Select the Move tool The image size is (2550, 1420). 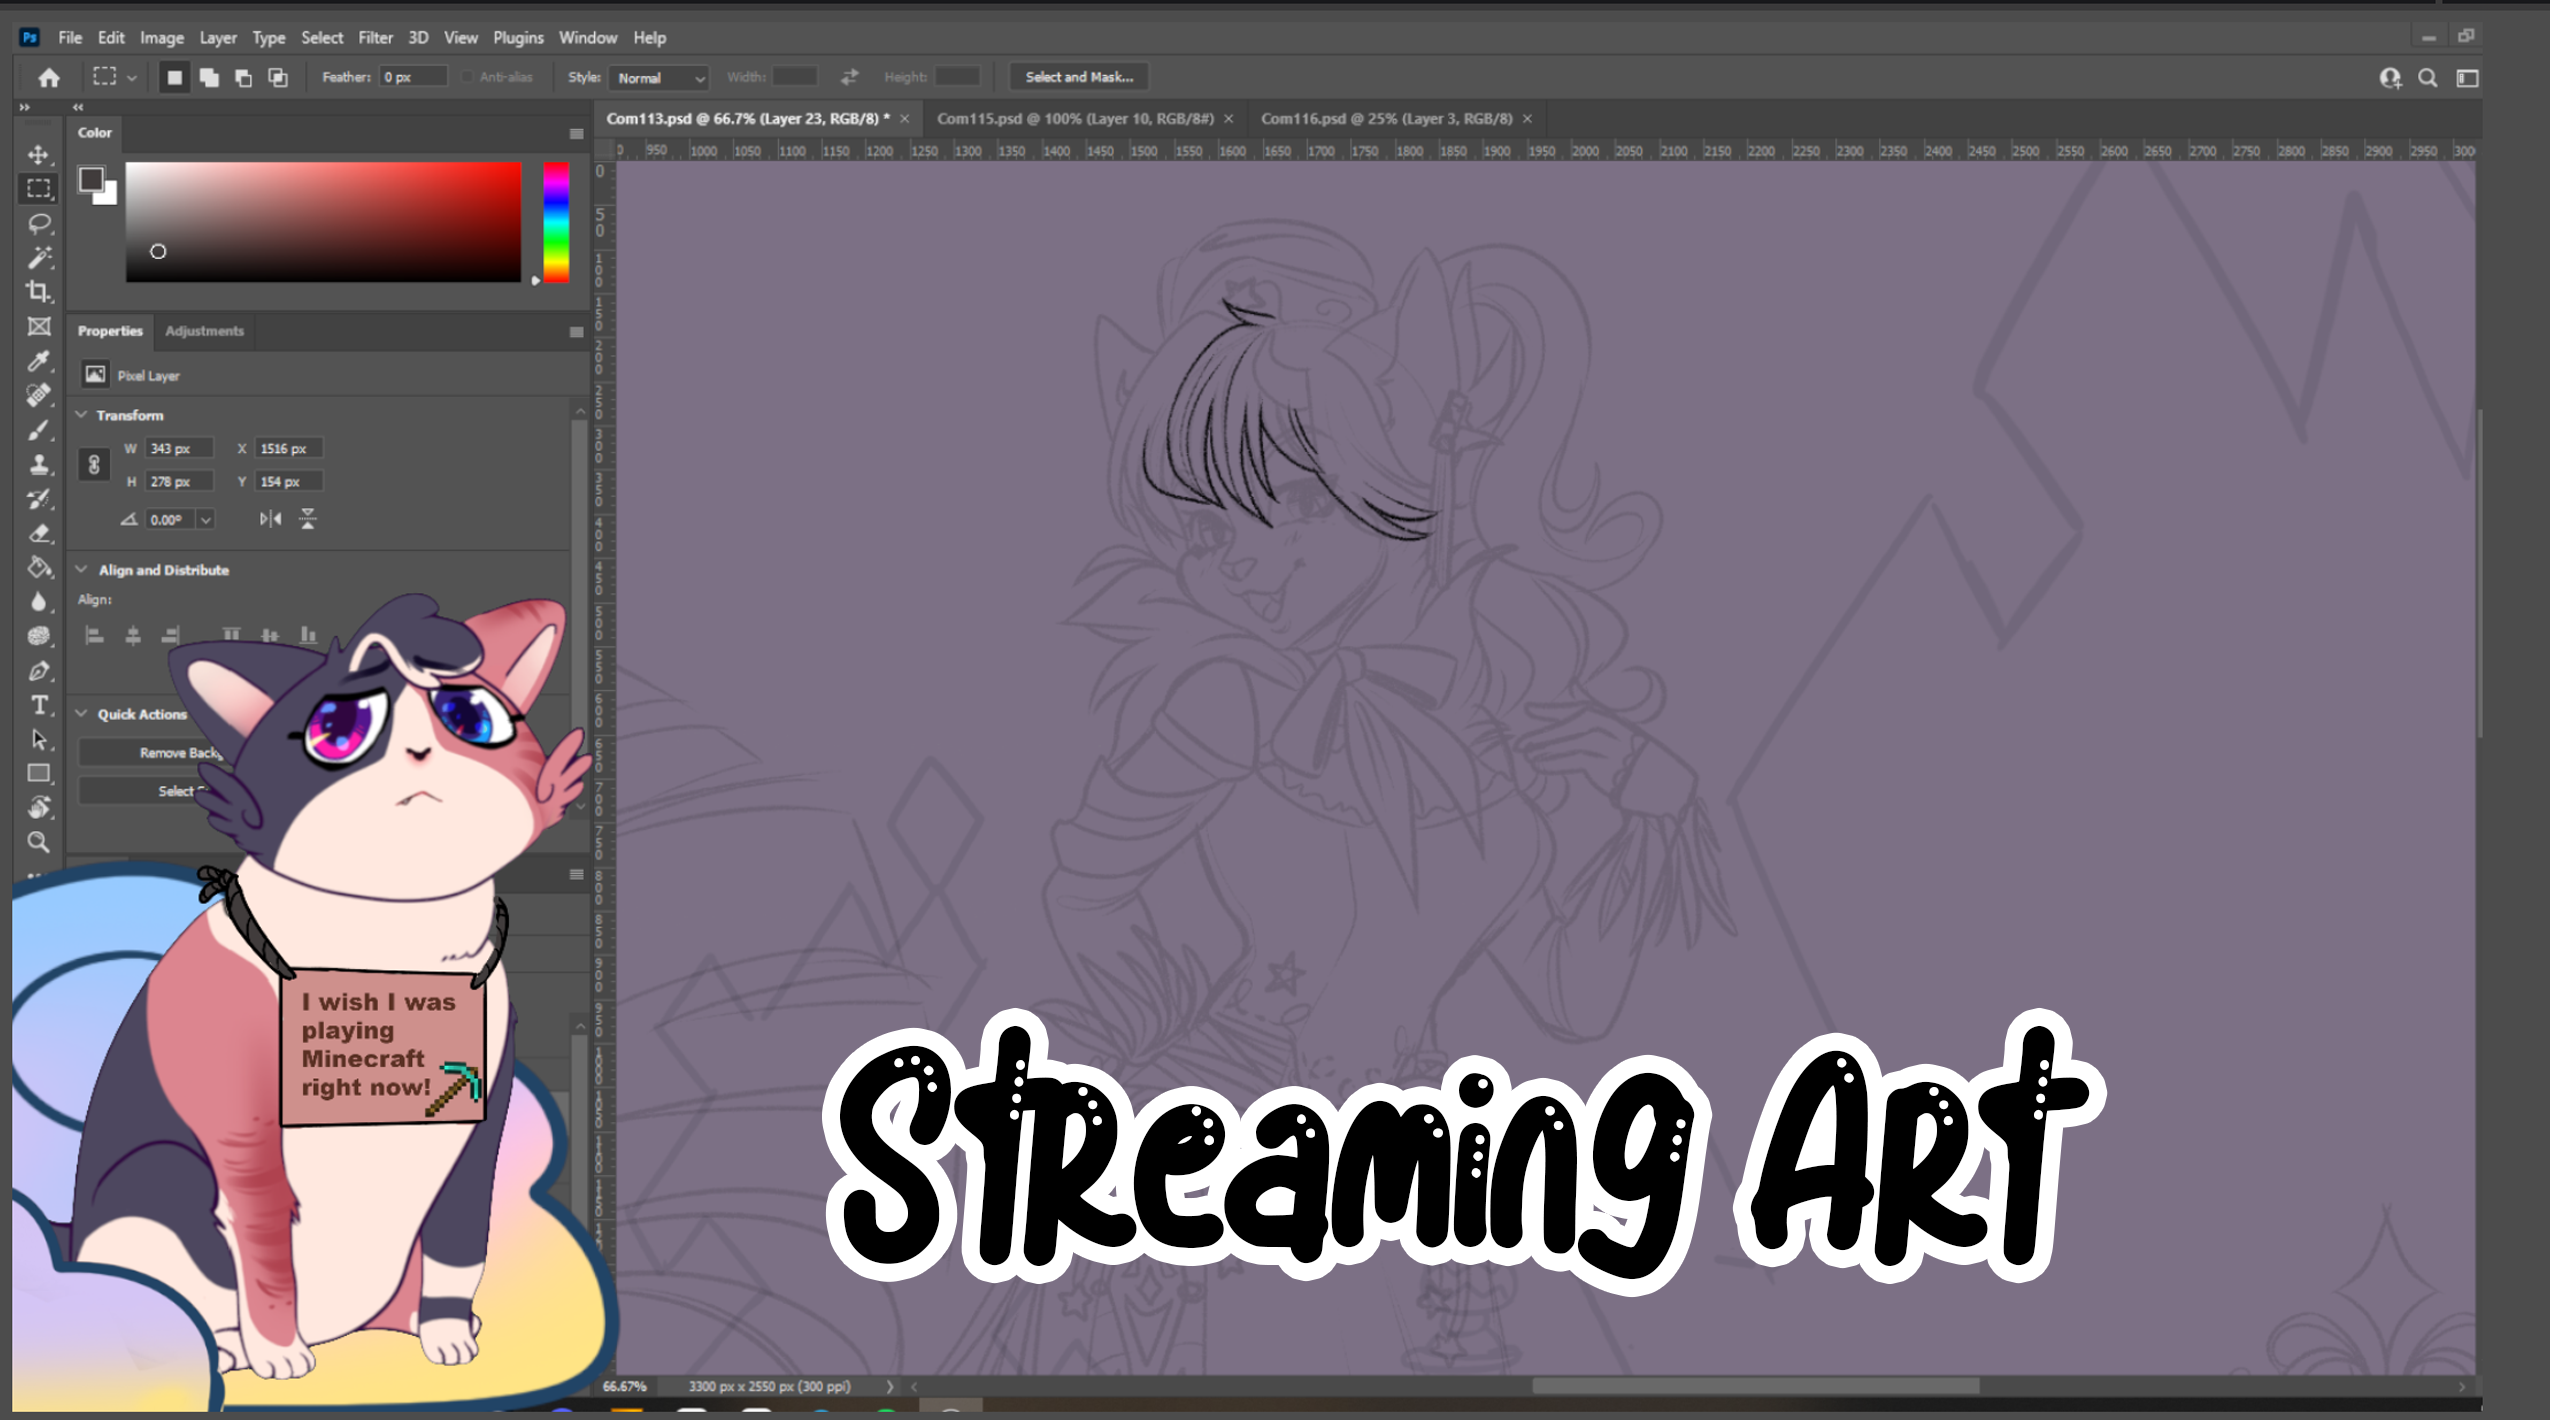pyautogui.click(x=38, y=154)
